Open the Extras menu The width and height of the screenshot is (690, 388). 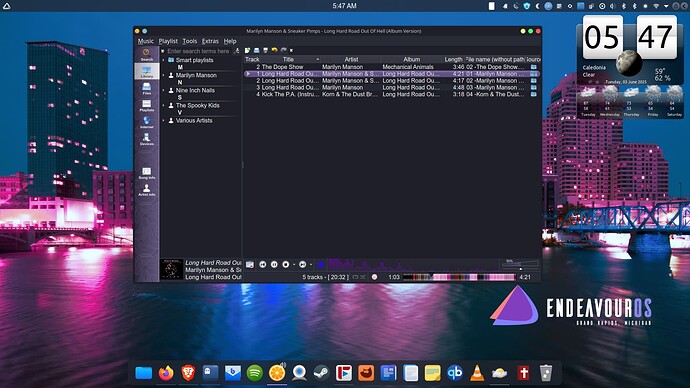pyautogui.click(x=210, y=41)
